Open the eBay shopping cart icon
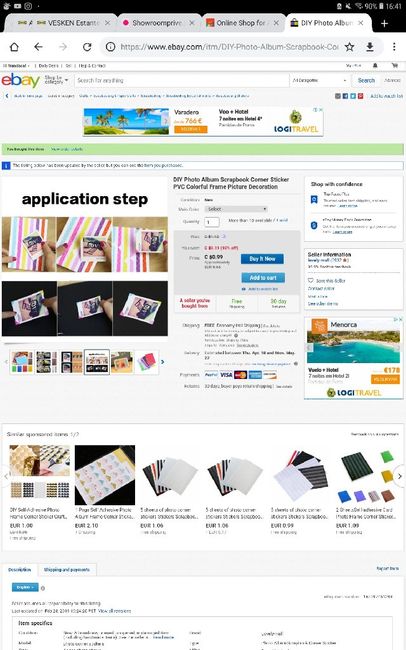406x650 pixels. (395, 65)
